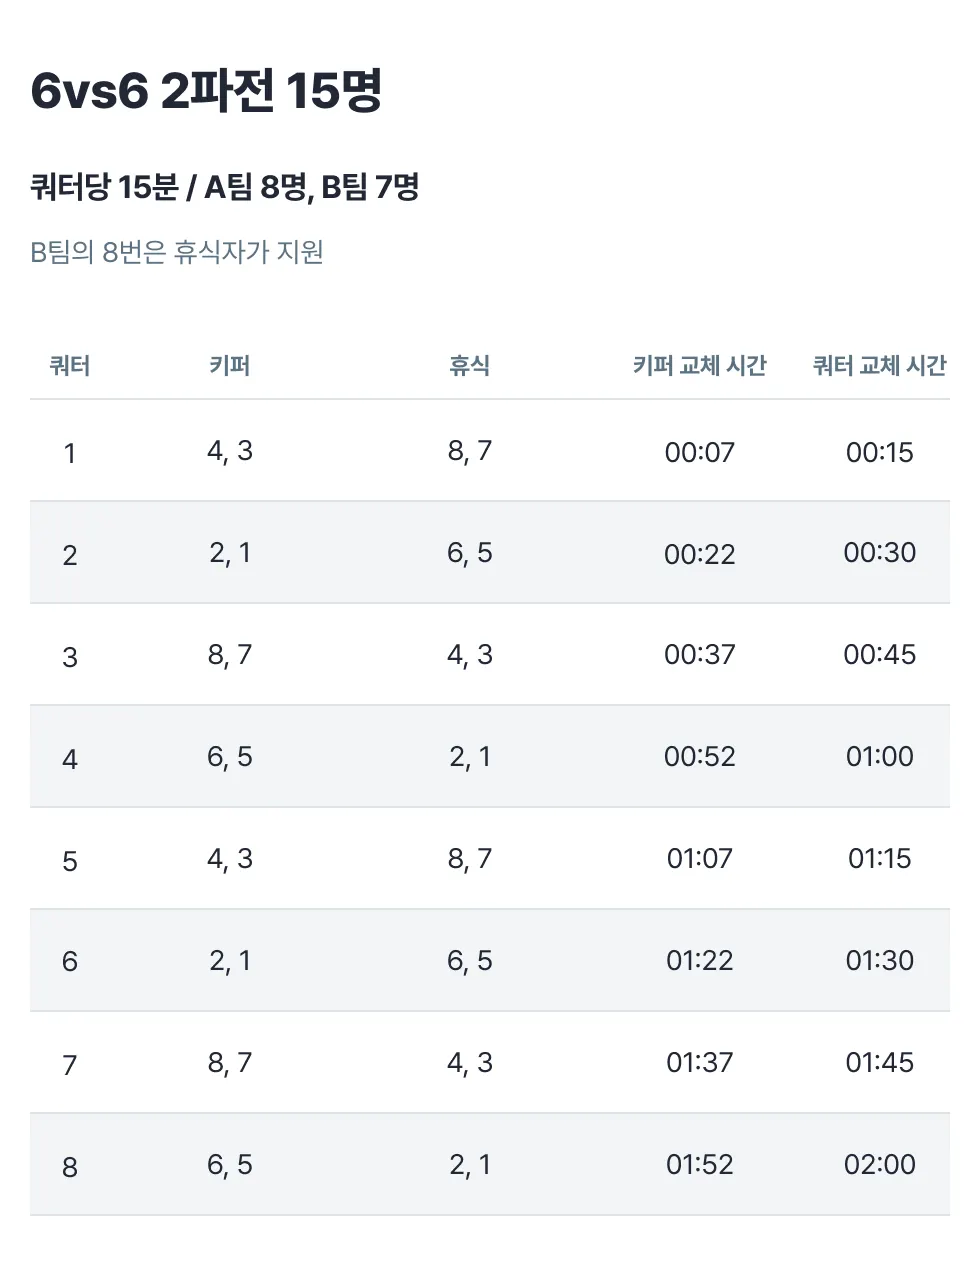The image size is (980, 1276).
Task: Click quarter swap time 00:30
Action: tap(880, 553)
